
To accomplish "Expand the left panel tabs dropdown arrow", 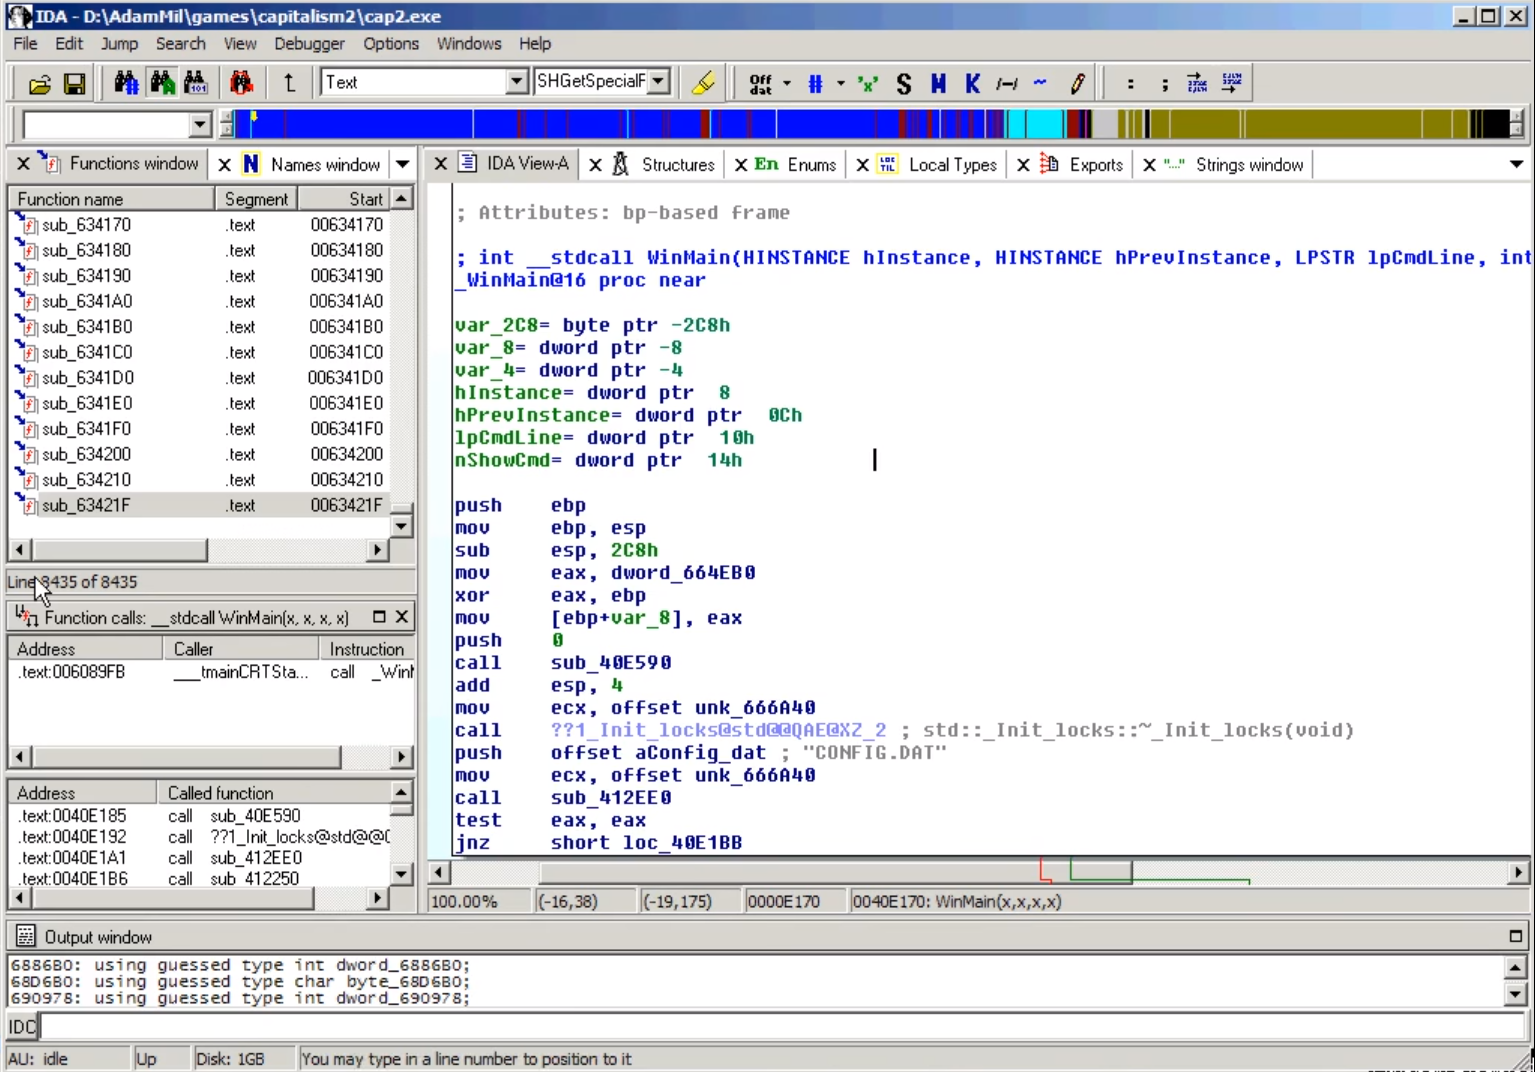I will pyautogui.click(x=402, y=164).
